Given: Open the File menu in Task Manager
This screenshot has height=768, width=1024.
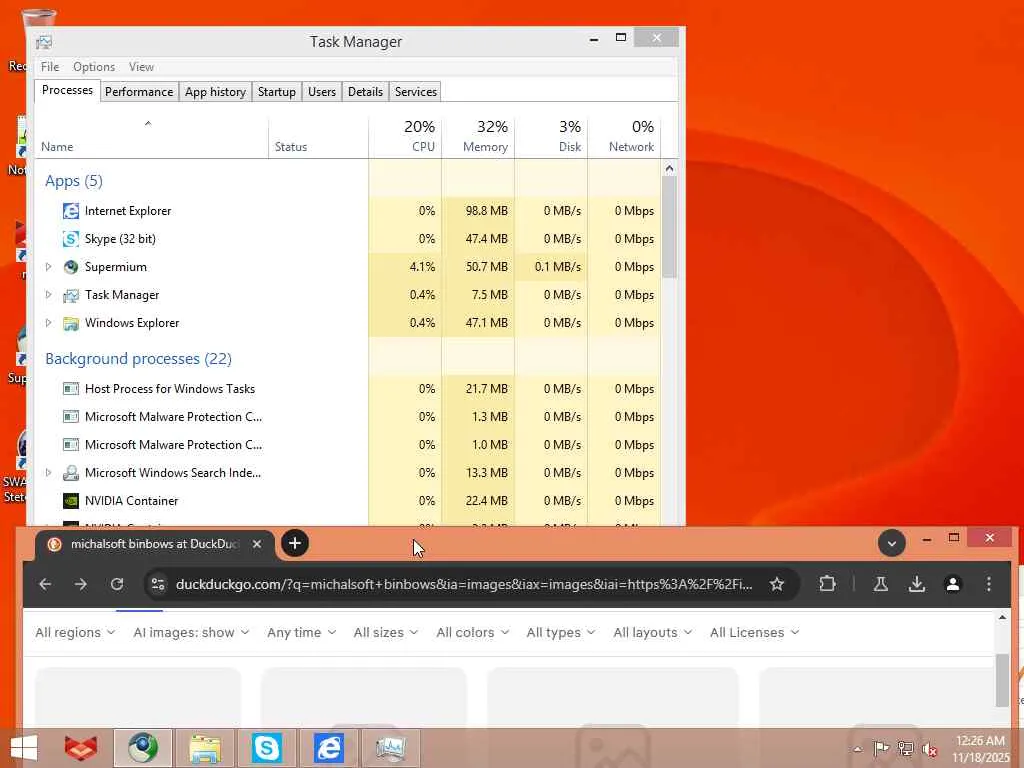Looking at the screenshot, I should click(x=50, y=67).
